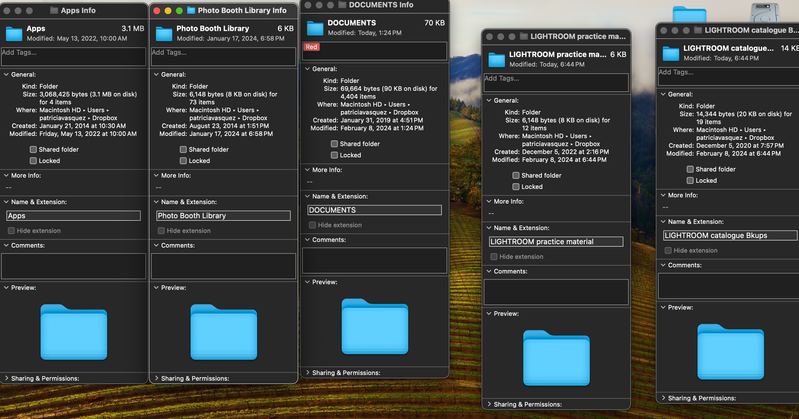Click DOCUMENTS header folder icon
Screen dimensions: 799x419
(315, 28)
